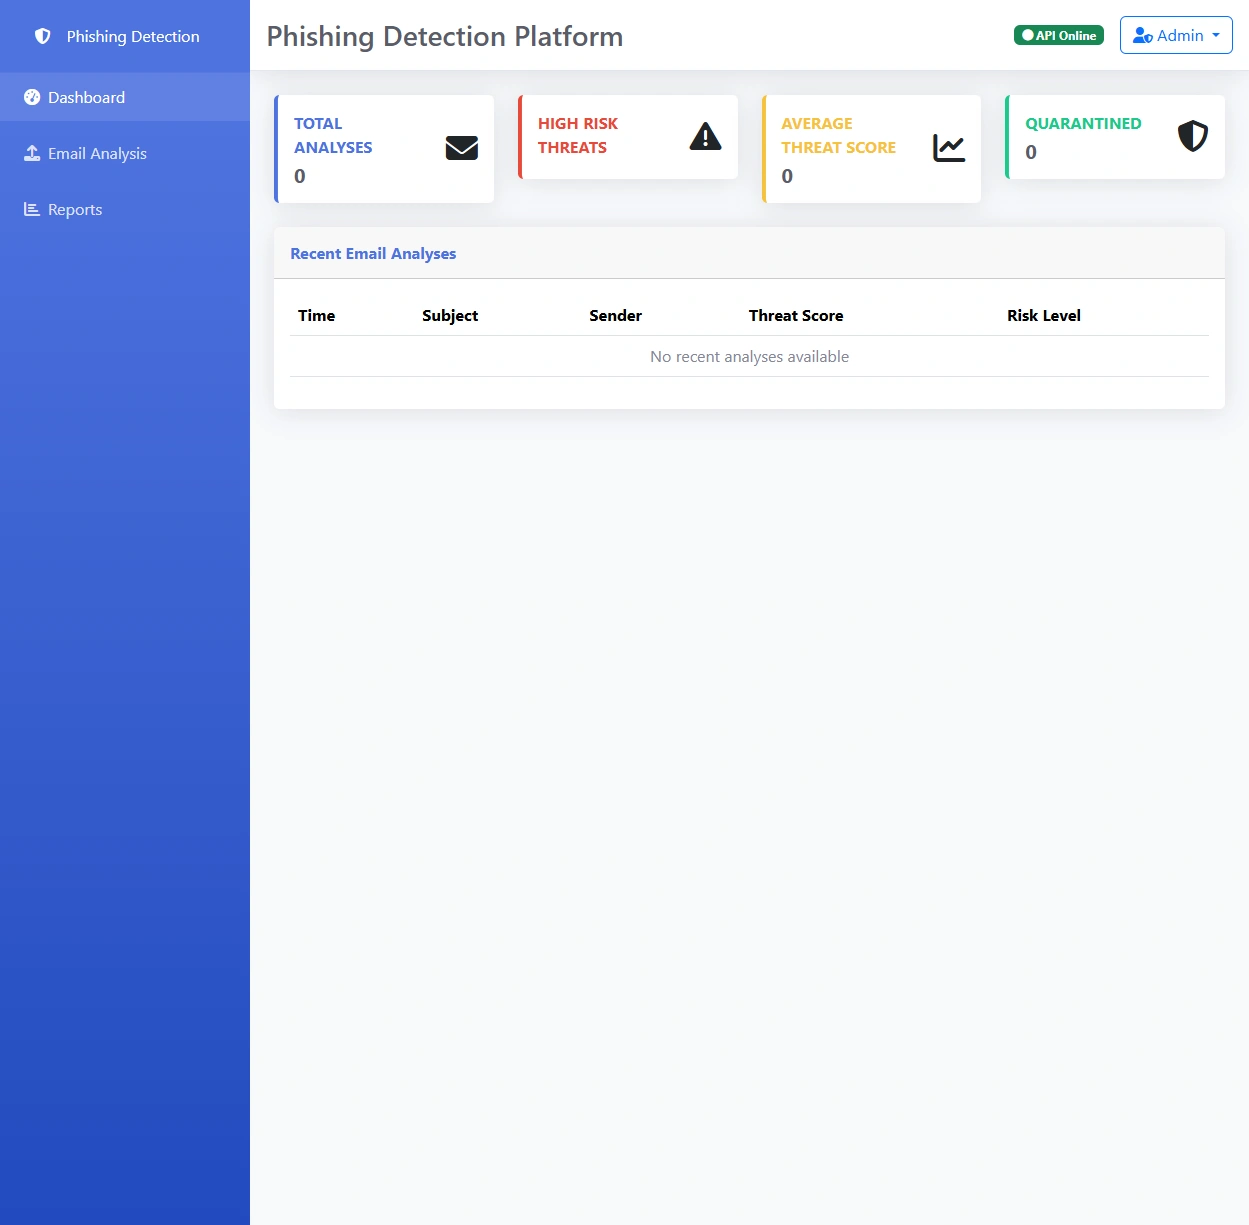Click the Risk Level column header
Image resolution: width=1249 pixels, height=1225 pixels.
pyautogui.click(x=1044, y=316)
